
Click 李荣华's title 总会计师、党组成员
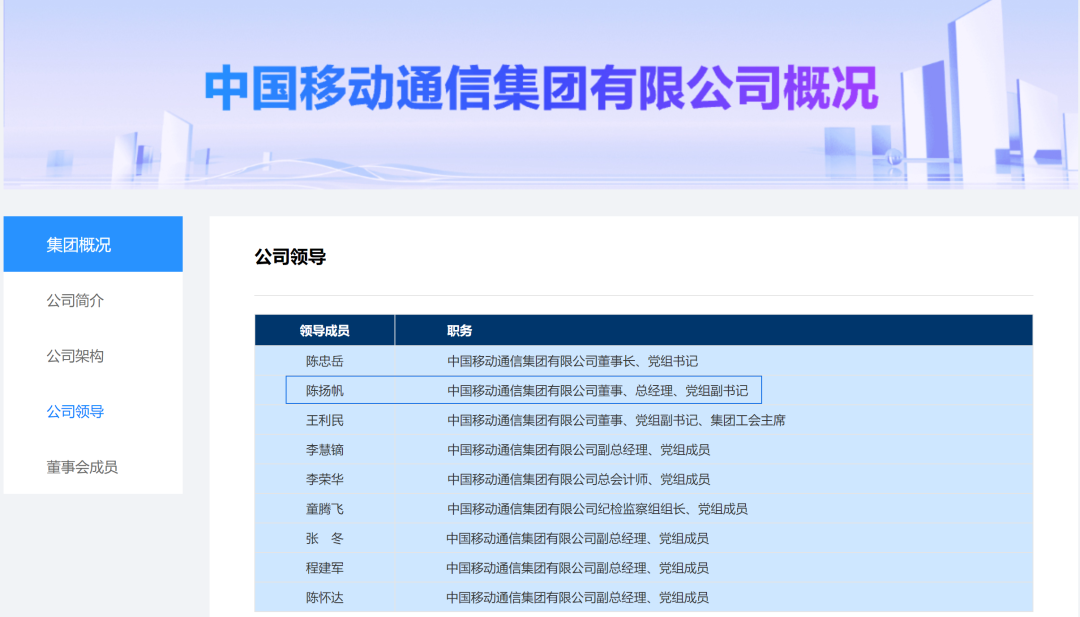point(579,479)
